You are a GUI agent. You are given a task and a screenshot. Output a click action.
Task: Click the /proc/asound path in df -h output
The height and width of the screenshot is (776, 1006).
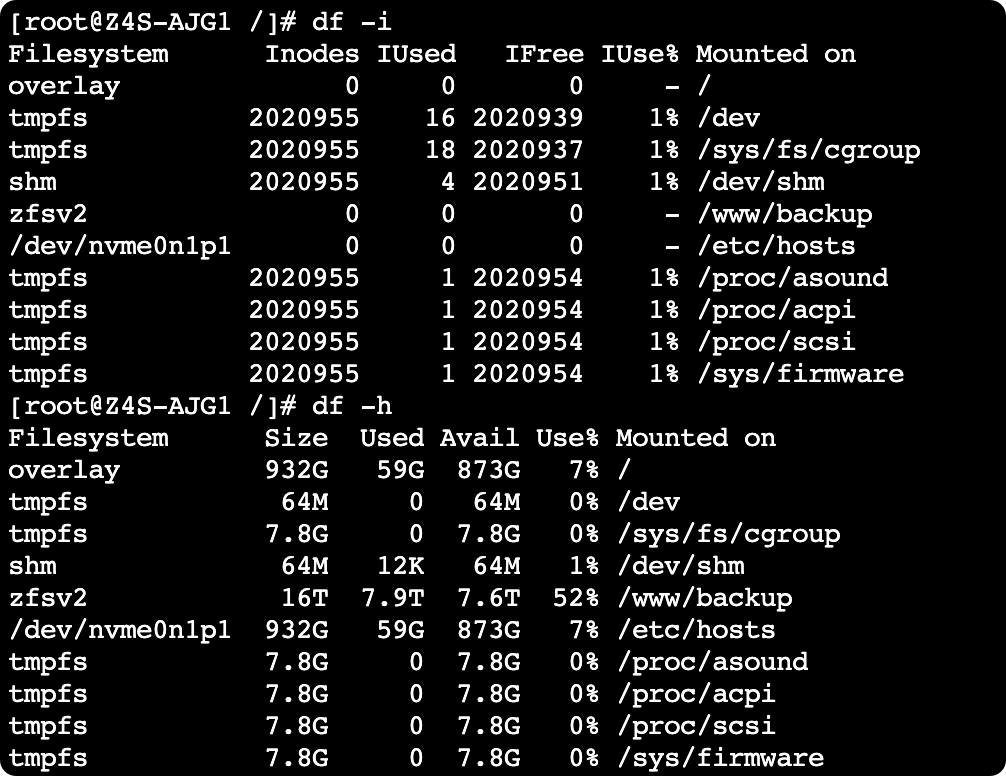click(712, 662)
